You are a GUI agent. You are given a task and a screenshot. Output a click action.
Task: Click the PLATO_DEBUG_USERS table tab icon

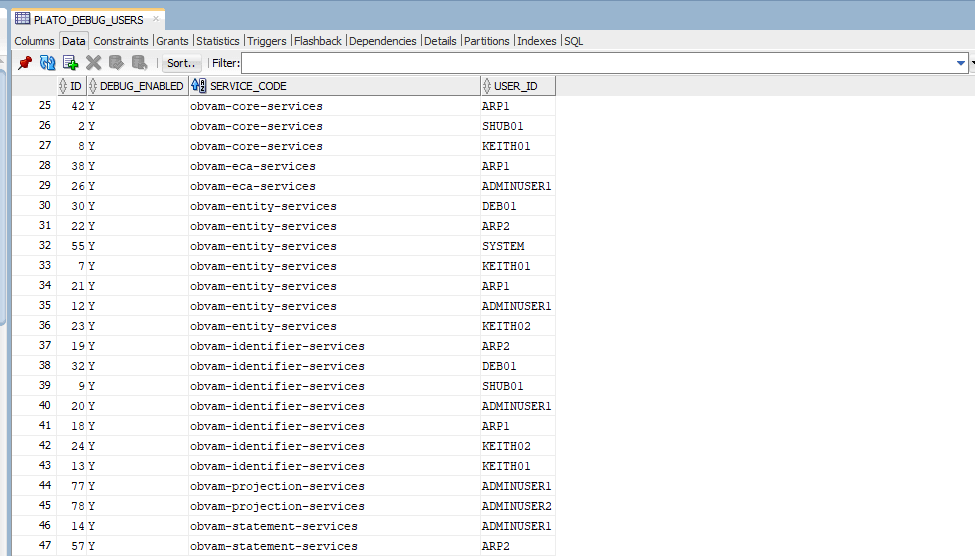[x=23, y=19]
